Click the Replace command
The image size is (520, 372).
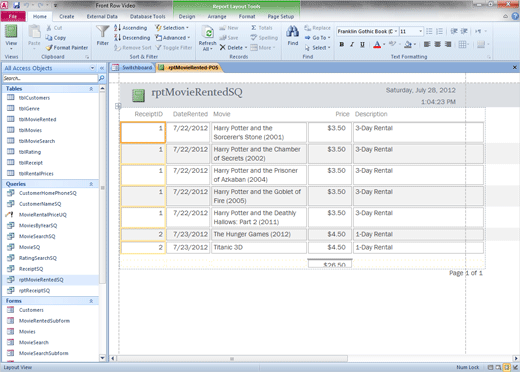coord(318,28)
